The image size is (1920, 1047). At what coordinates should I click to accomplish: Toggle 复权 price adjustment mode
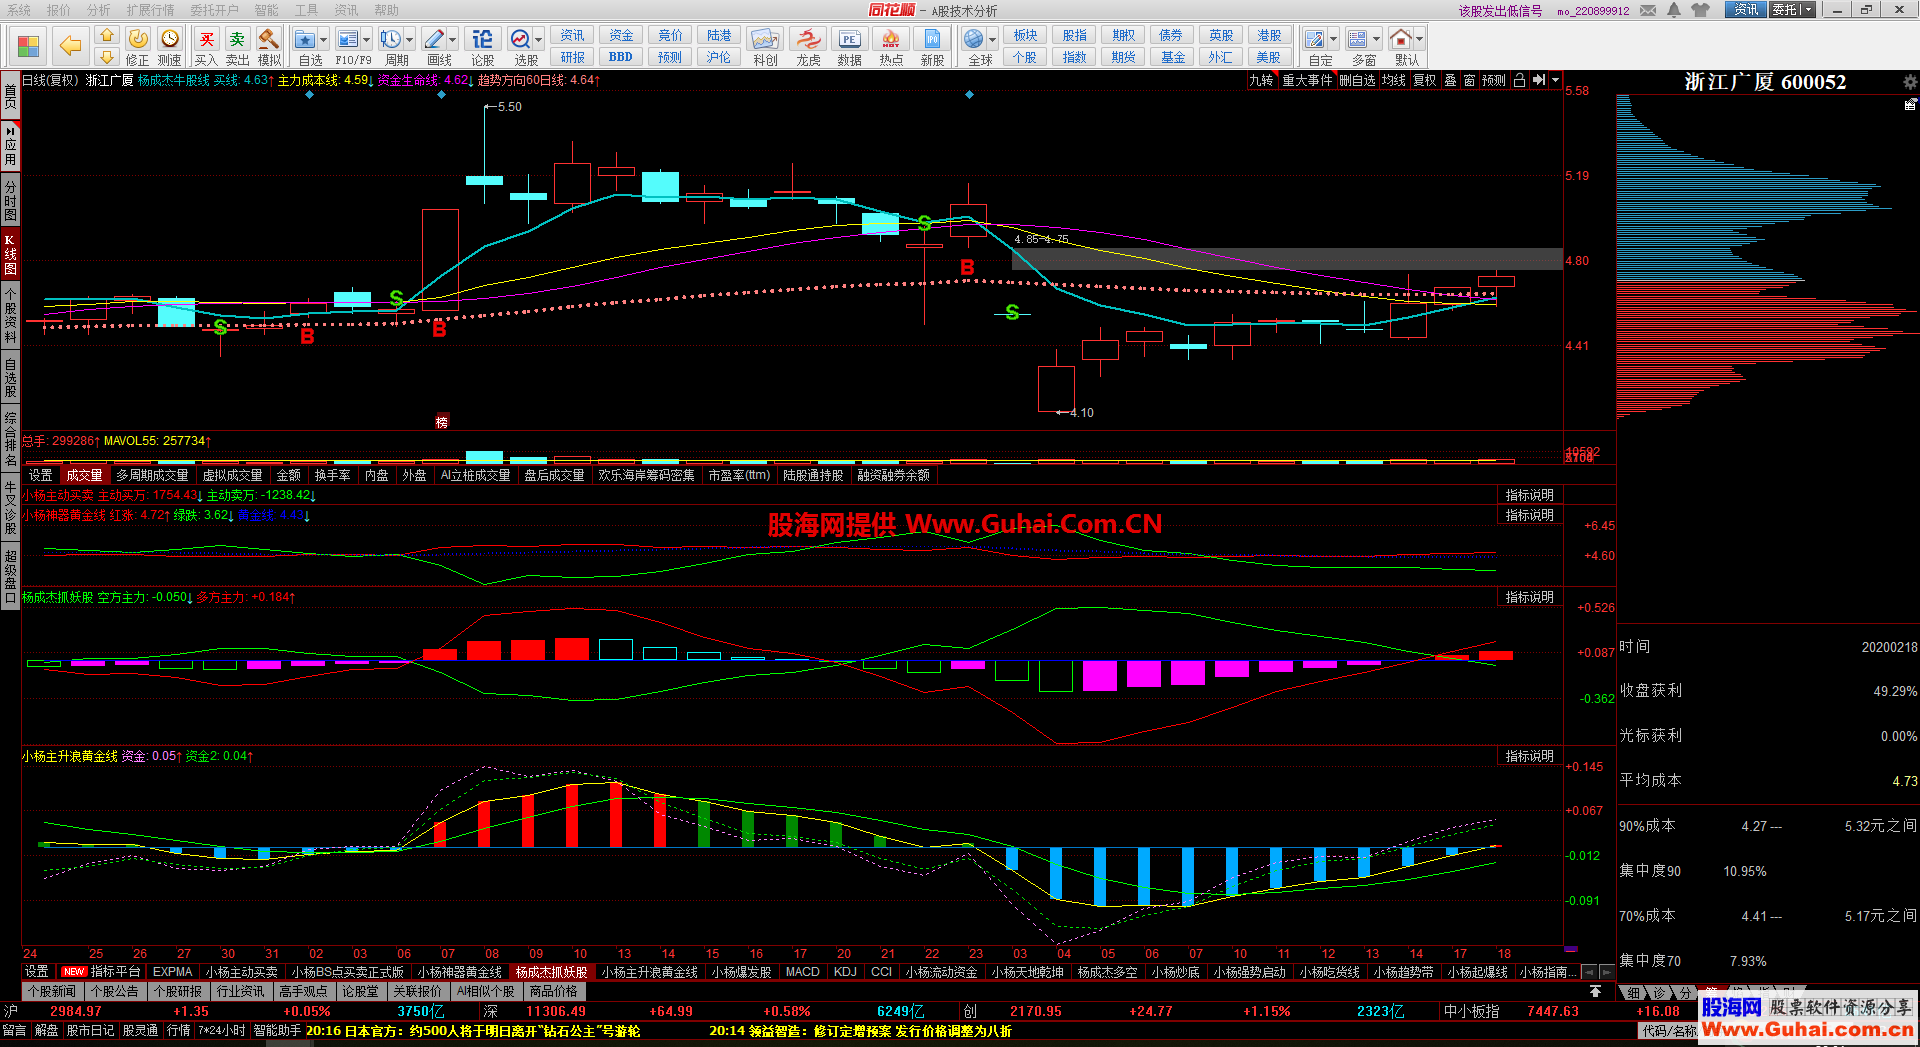(1424, 80)
